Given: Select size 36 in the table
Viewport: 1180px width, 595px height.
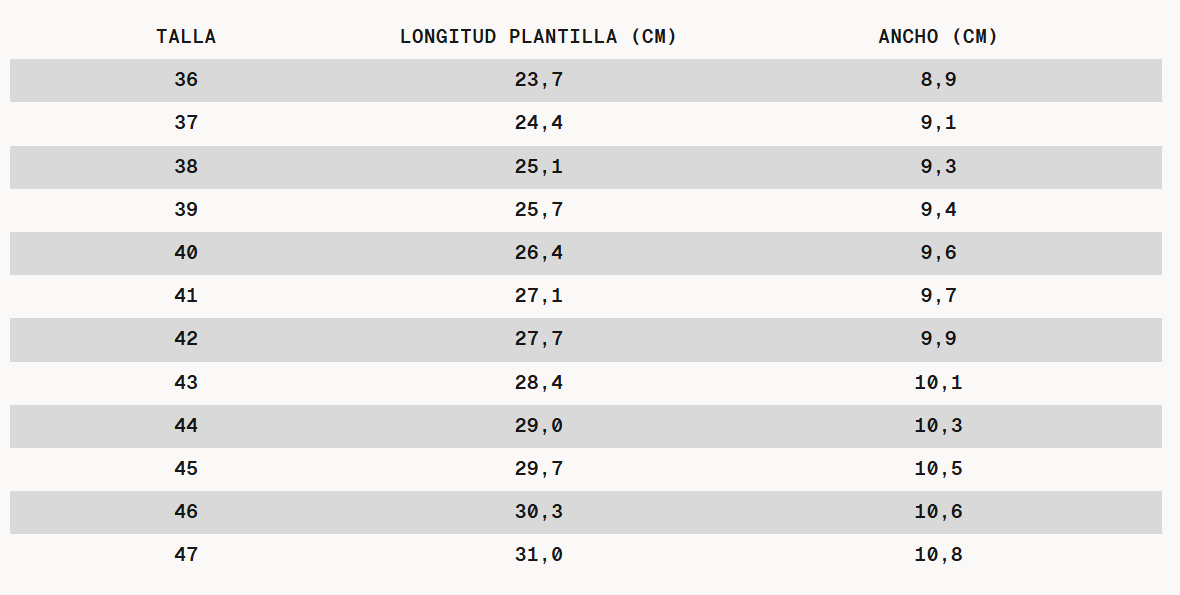Looking at the screenshot, I should (x=186, y=80).
